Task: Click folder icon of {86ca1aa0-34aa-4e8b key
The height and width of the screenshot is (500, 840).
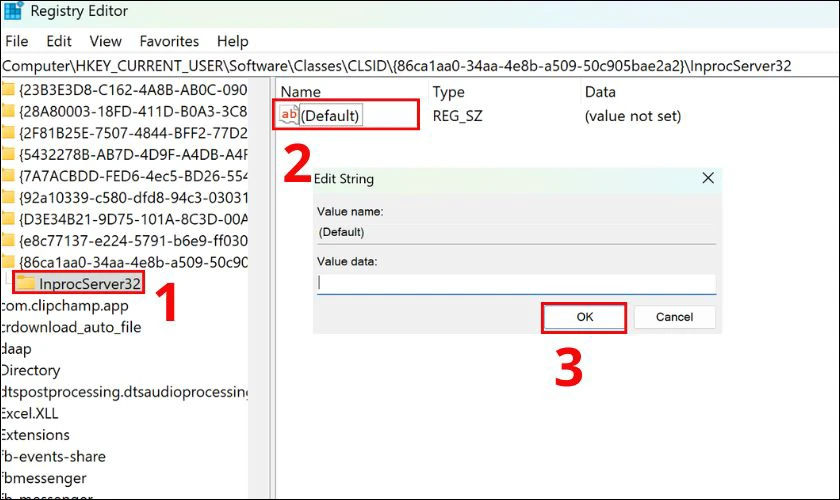Action: (x=8, y=262)
